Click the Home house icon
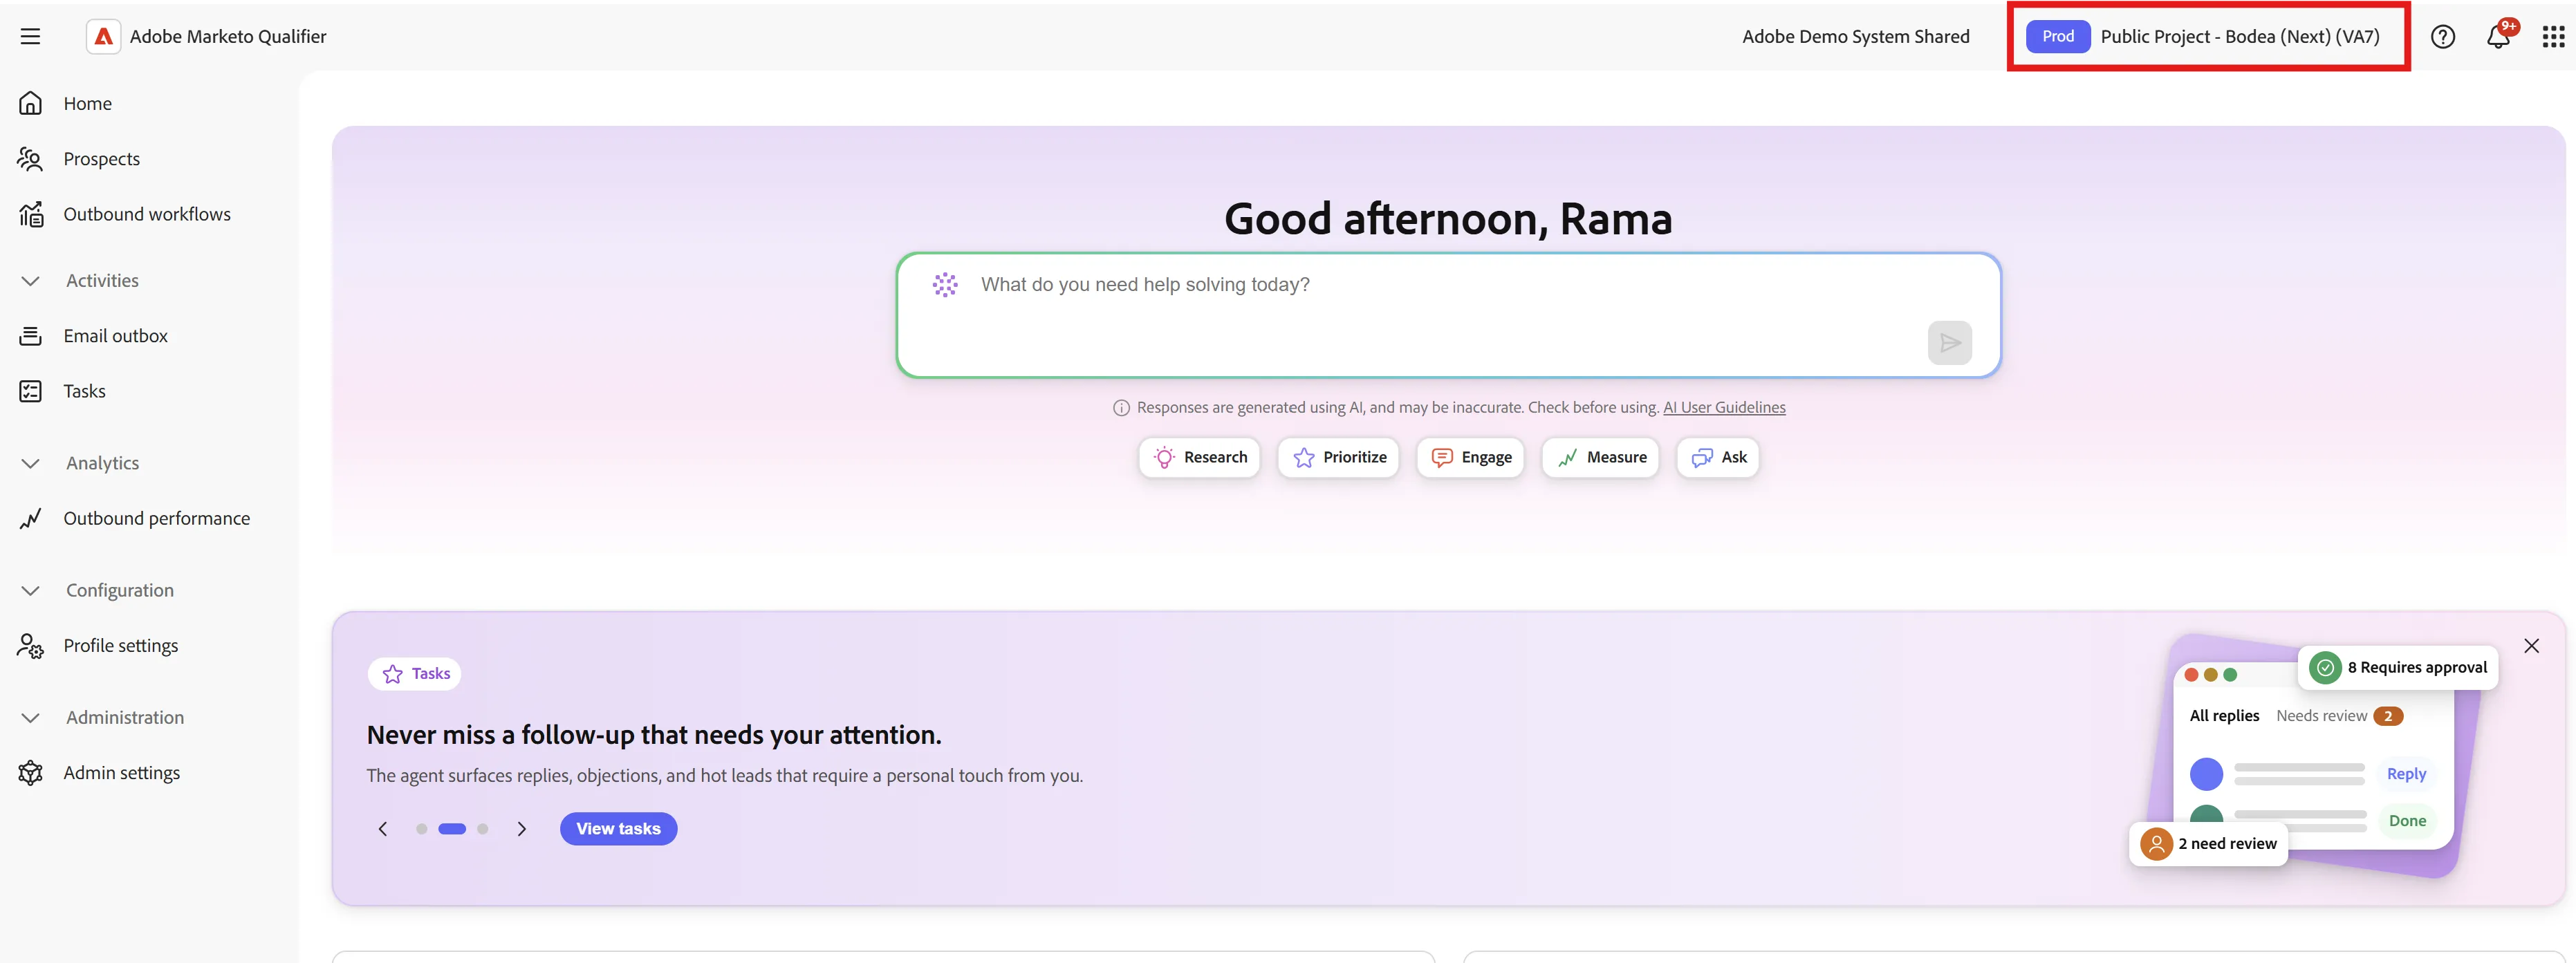The height and width of the screenshot is (963, 2576). point(30,103)
